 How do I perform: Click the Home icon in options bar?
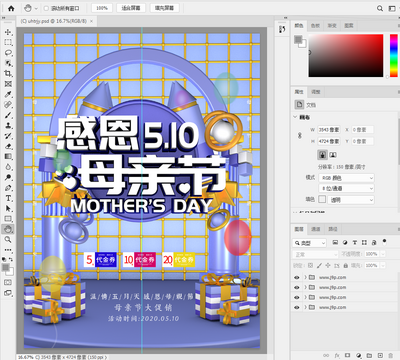pyautogui.click(x=11, y=8)
